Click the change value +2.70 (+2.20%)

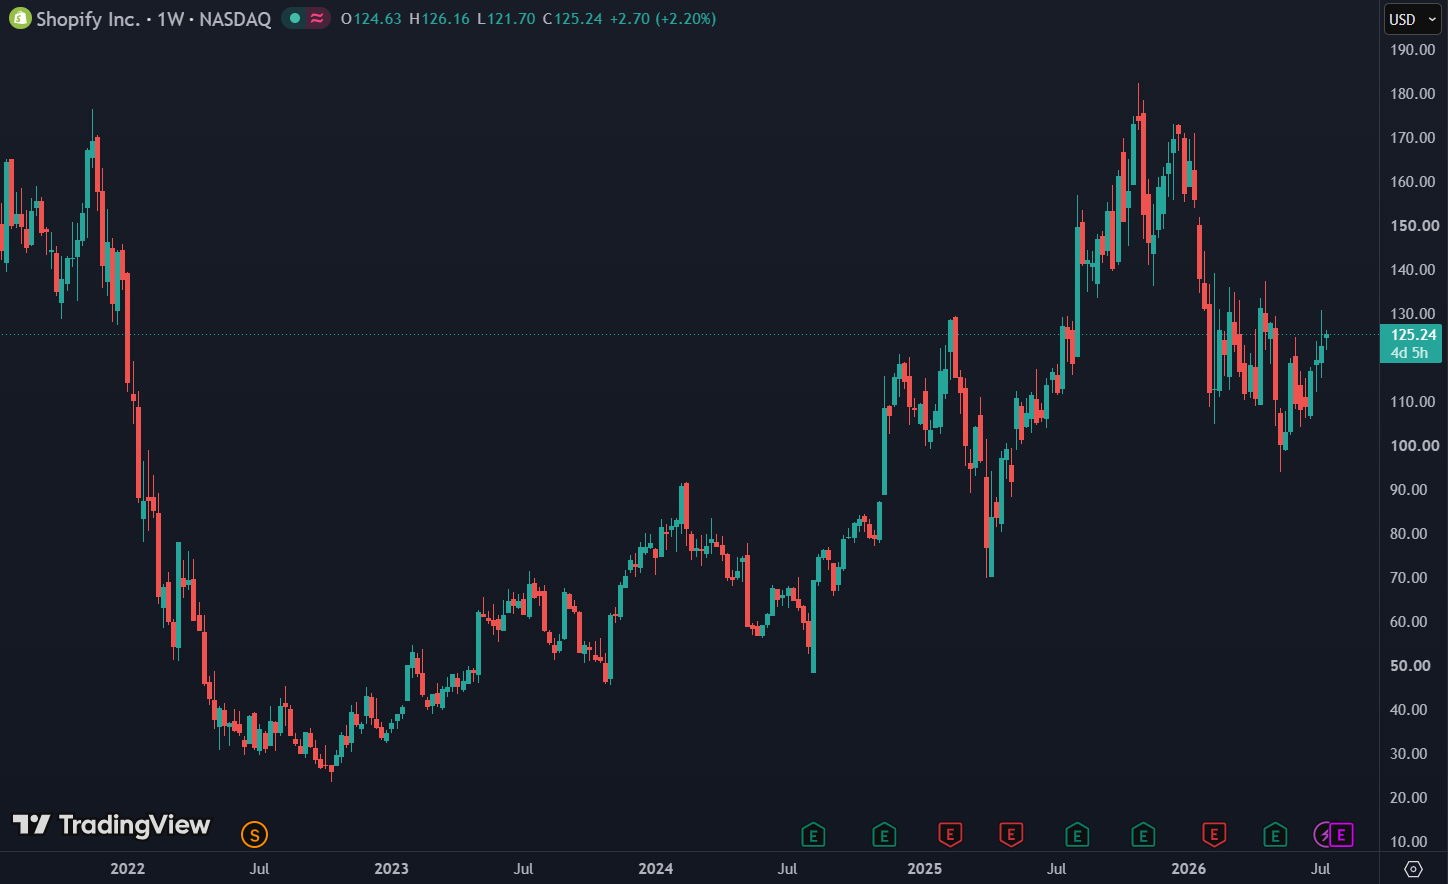click(x=663, y=19)
